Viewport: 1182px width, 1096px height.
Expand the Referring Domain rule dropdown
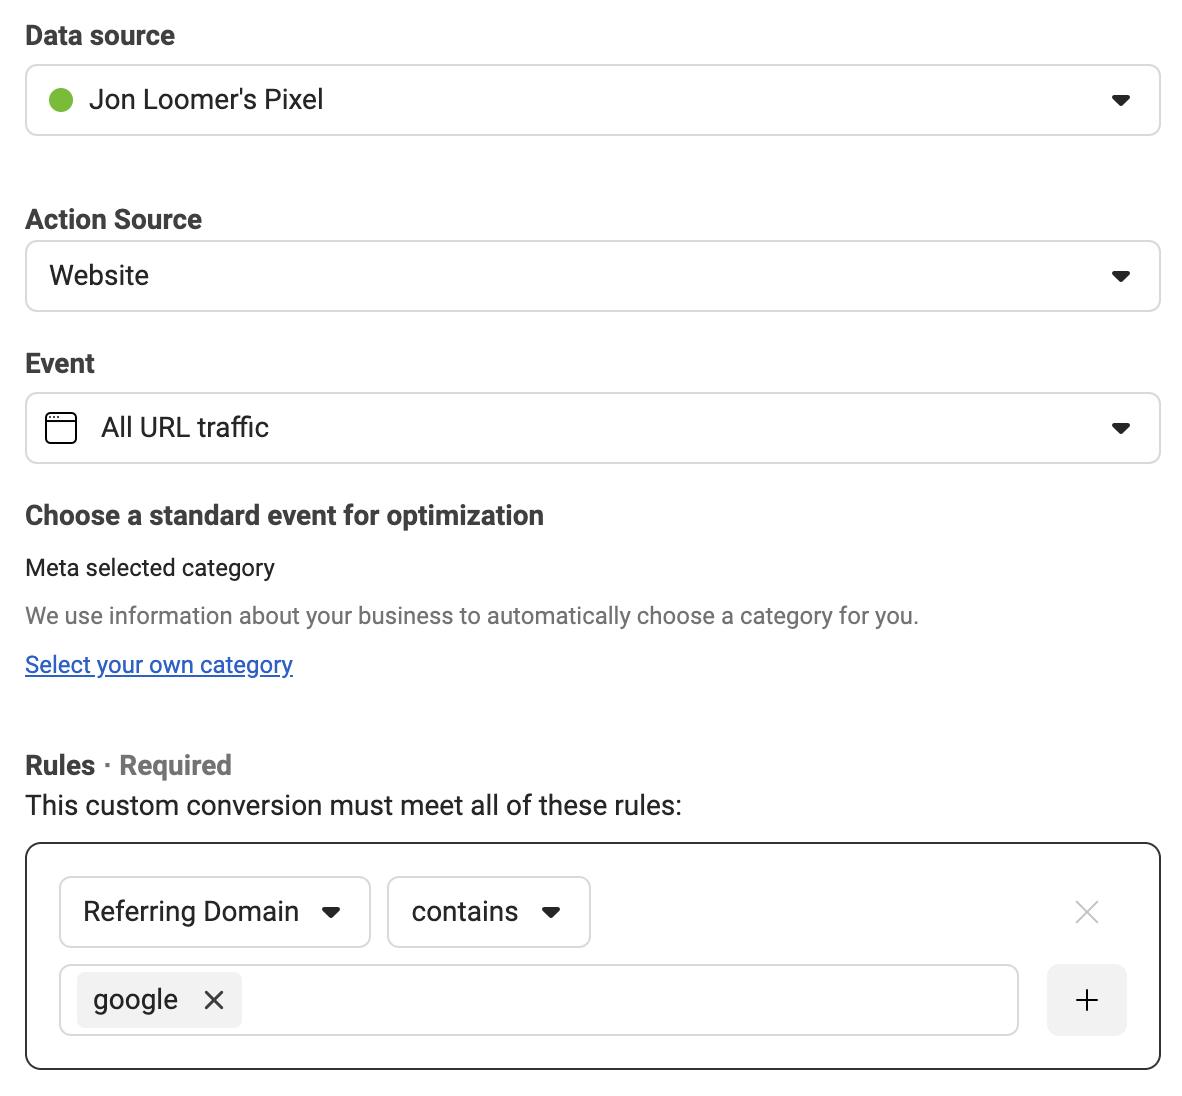click(x=215, y=912)
